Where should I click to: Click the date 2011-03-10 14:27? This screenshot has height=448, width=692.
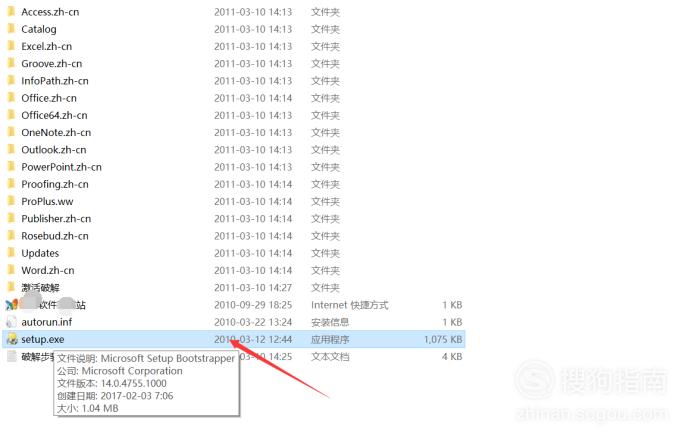253,288
